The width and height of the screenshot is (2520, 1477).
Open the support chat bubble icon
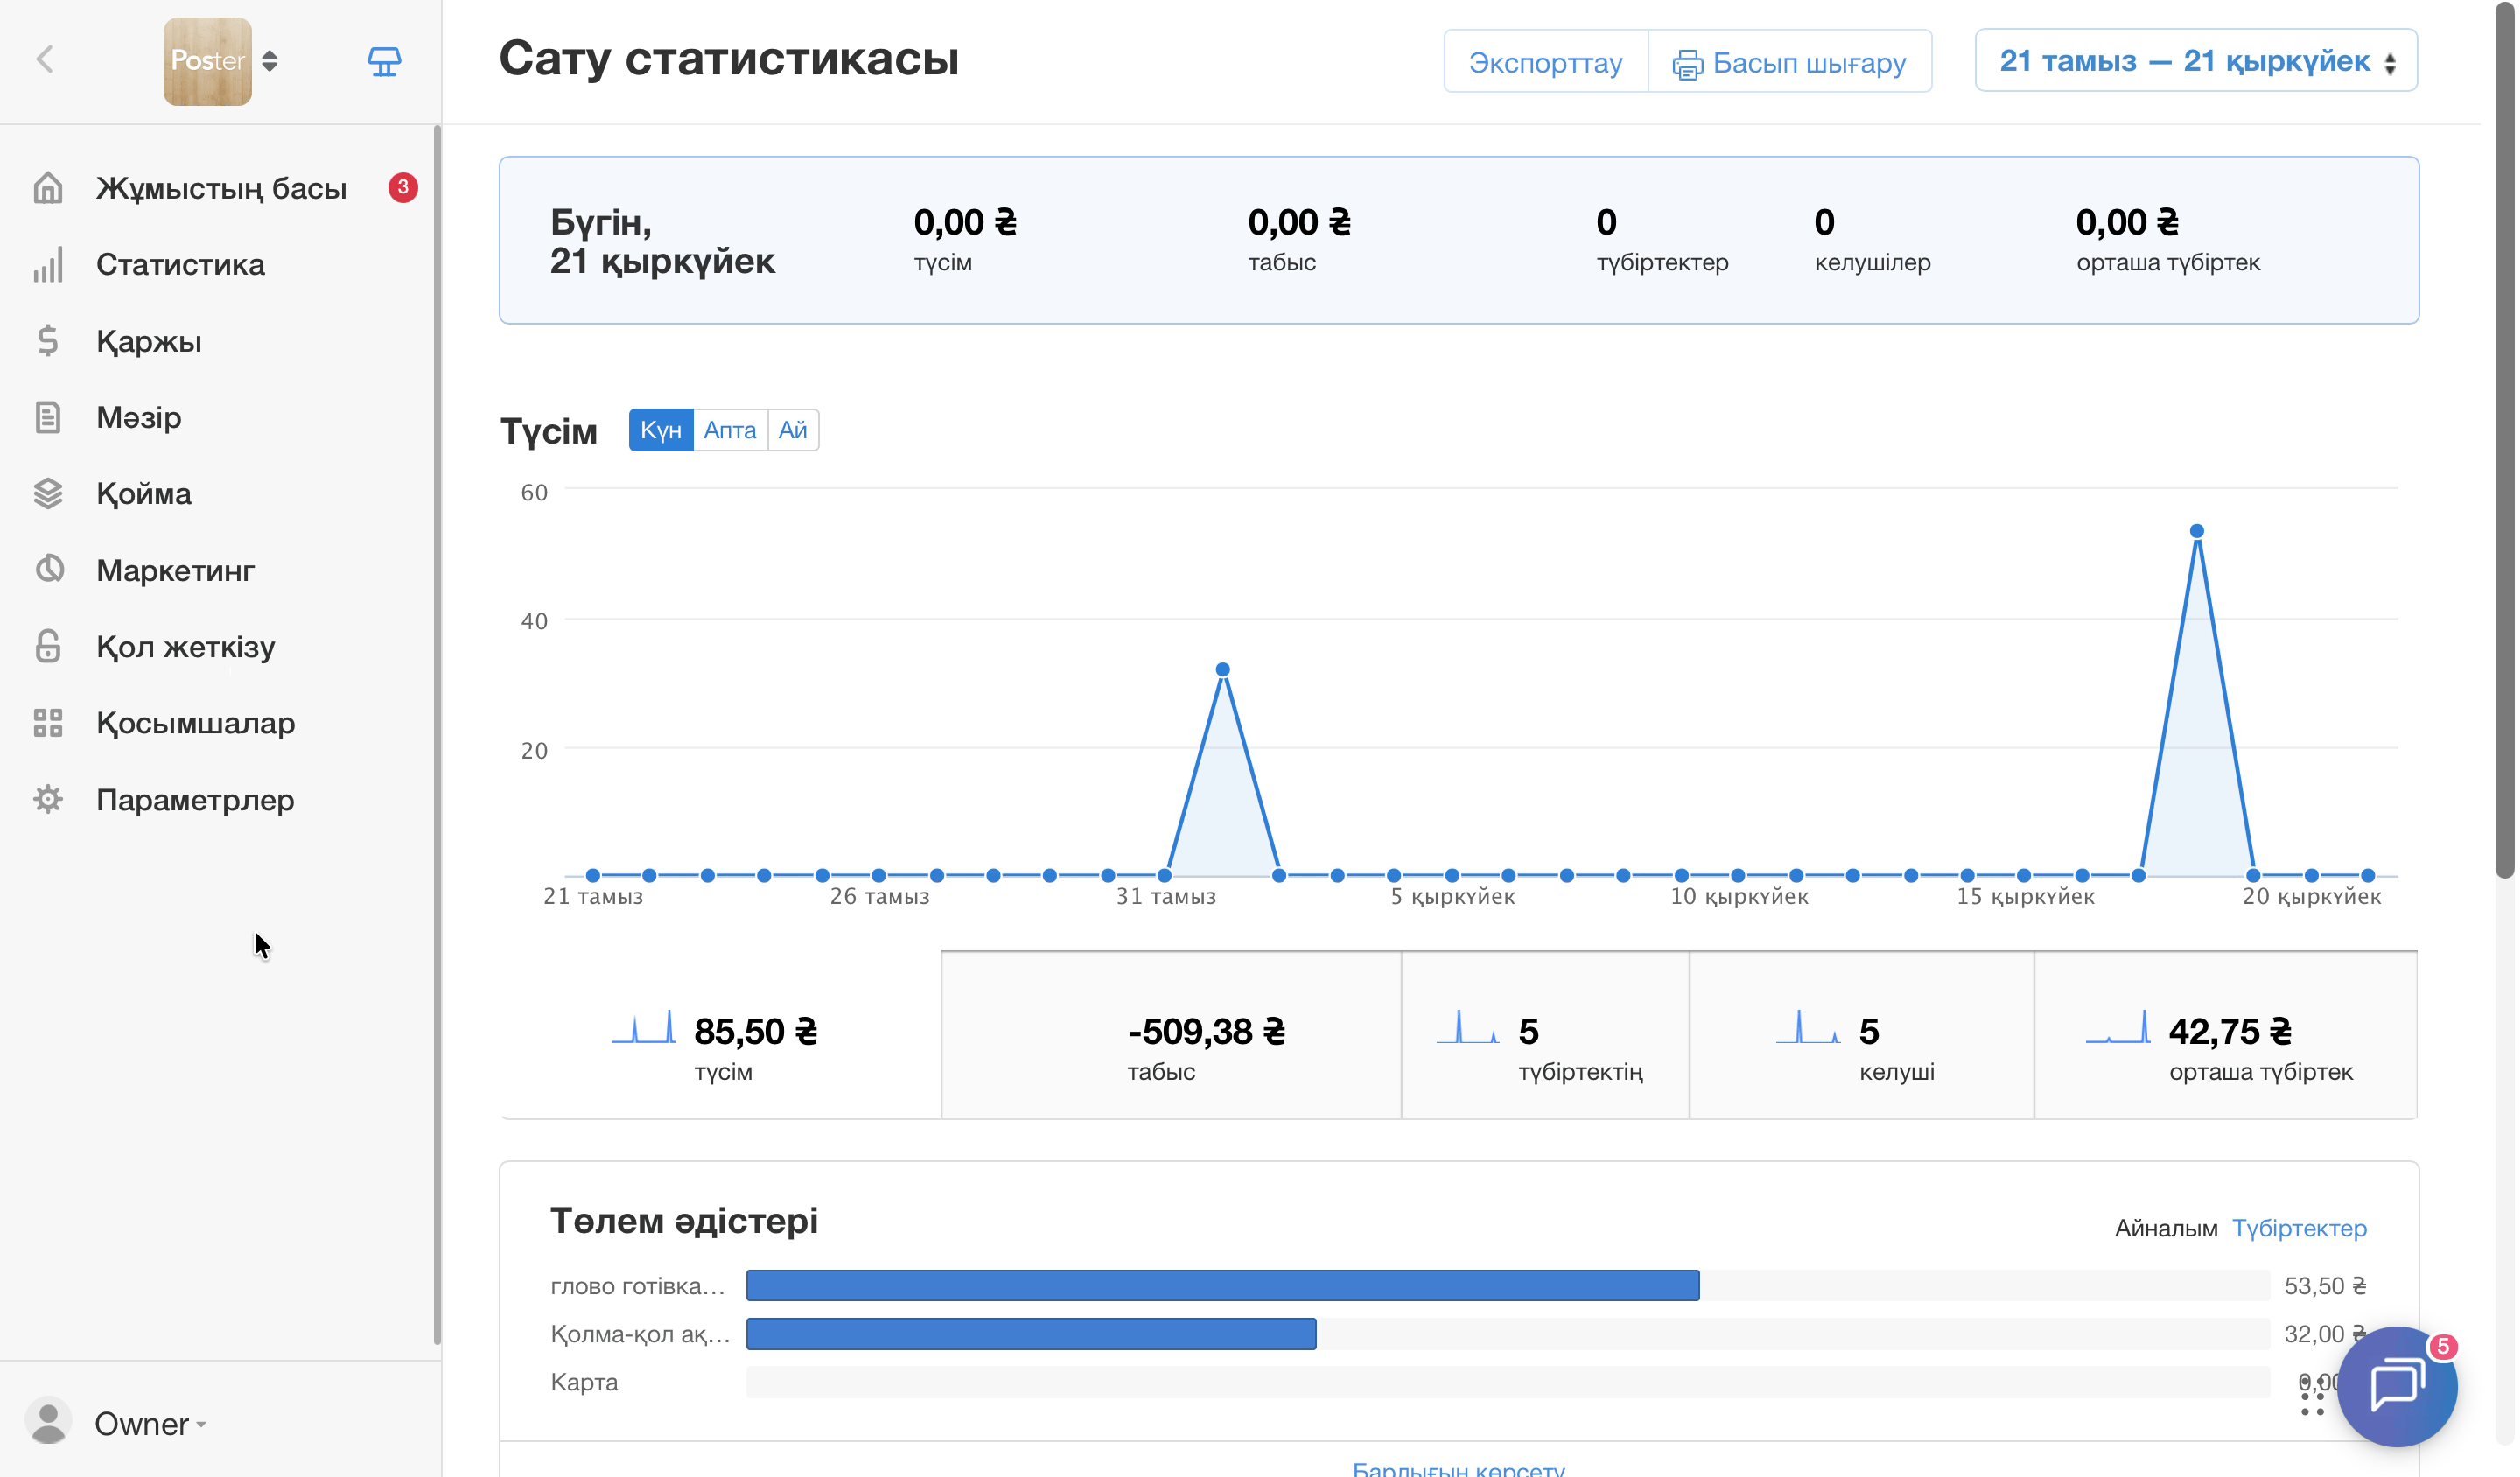coord(2397,1387)
